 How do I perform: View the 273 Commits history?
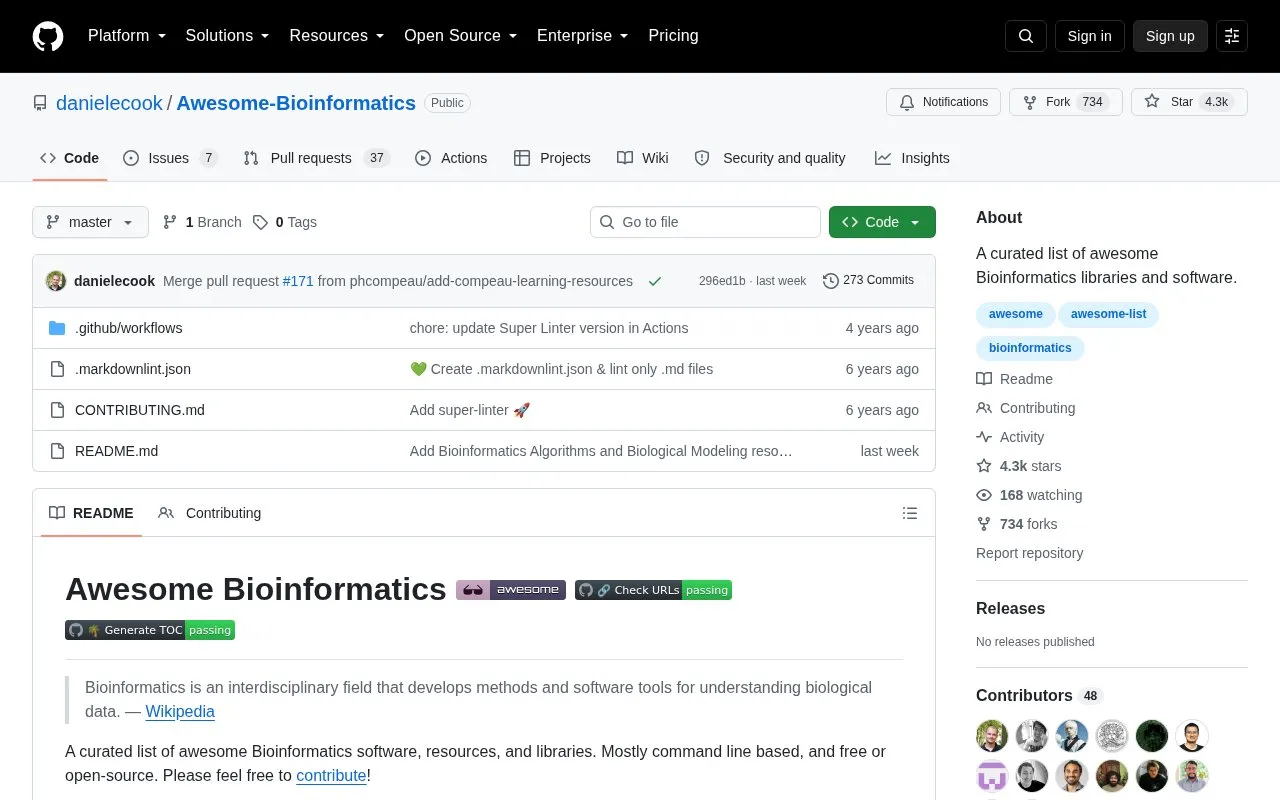(868, 281)
